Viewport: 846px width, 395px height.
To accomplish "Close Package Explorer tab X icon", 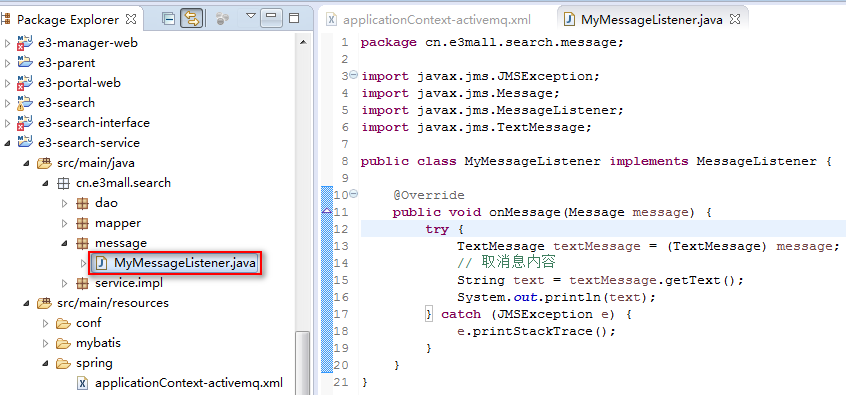I will point(131,19).
